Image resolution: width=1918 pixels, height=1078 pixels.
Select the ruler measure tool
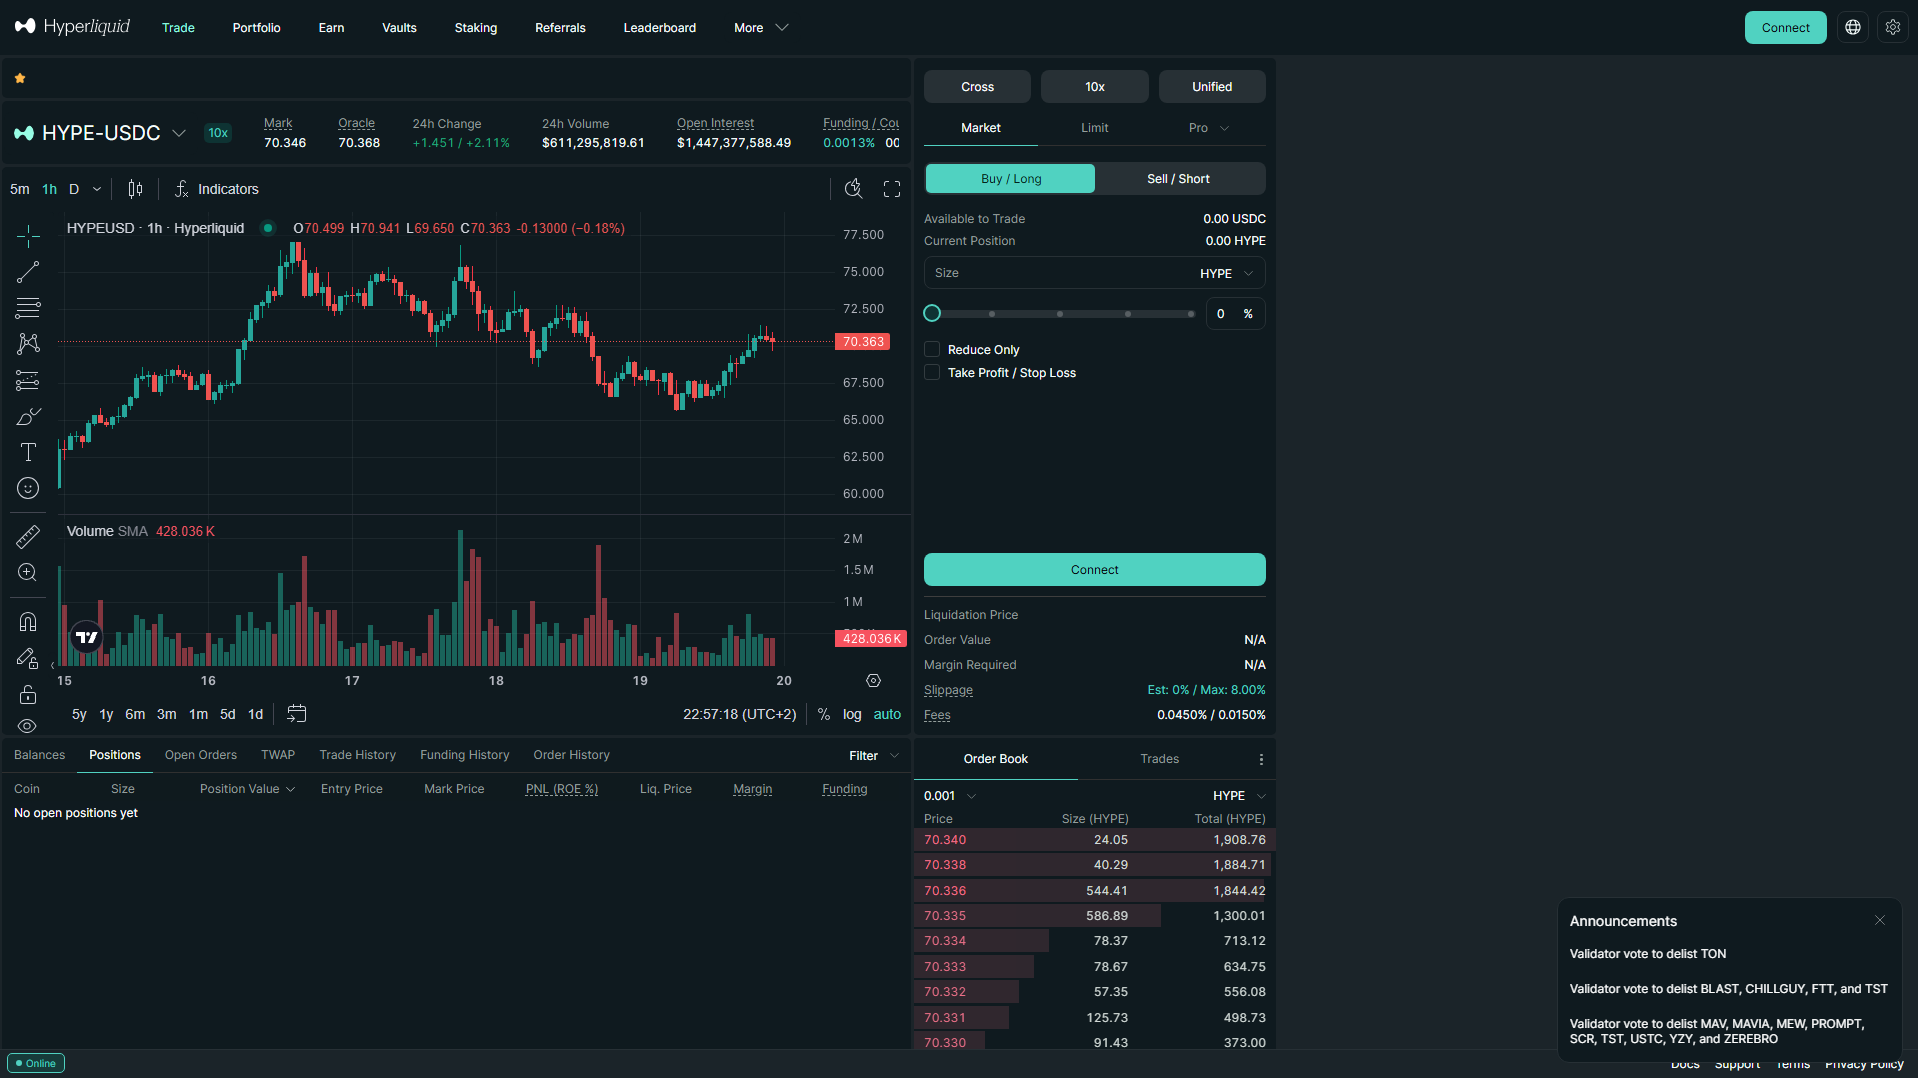pyautogui.click(x=28, y=537)
